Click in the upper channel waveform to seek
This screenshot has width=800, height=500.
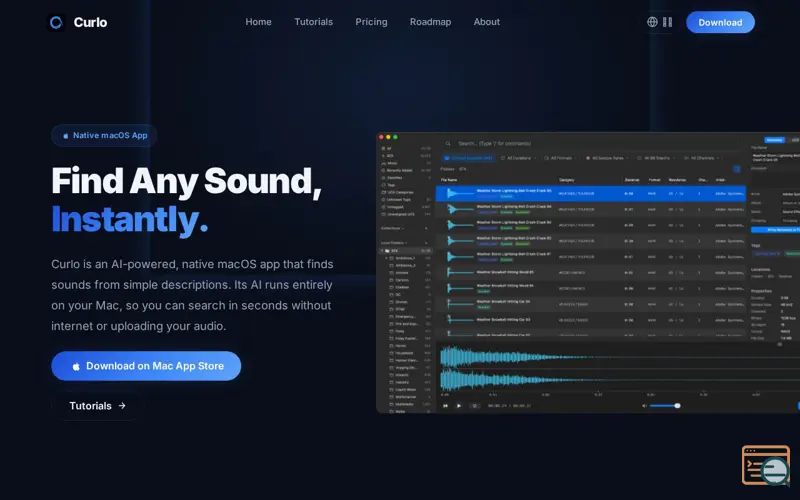(620, 357)
